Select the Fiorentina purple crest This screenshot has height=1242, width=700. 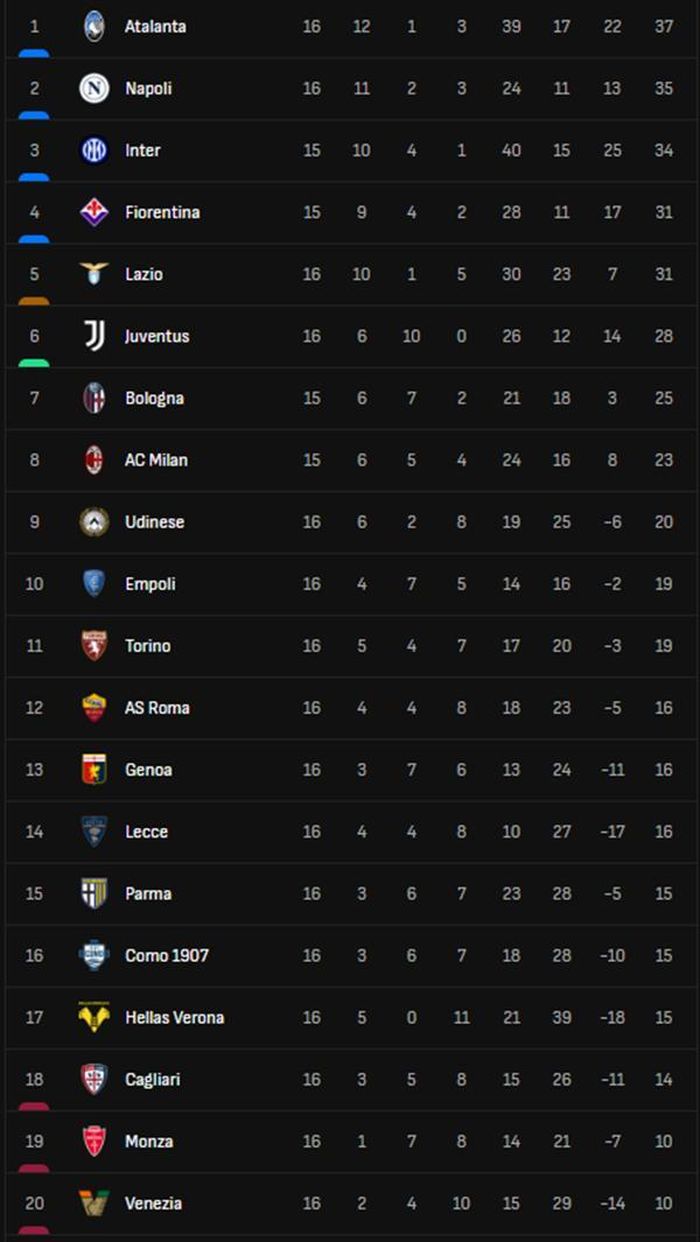pos(94,212)
